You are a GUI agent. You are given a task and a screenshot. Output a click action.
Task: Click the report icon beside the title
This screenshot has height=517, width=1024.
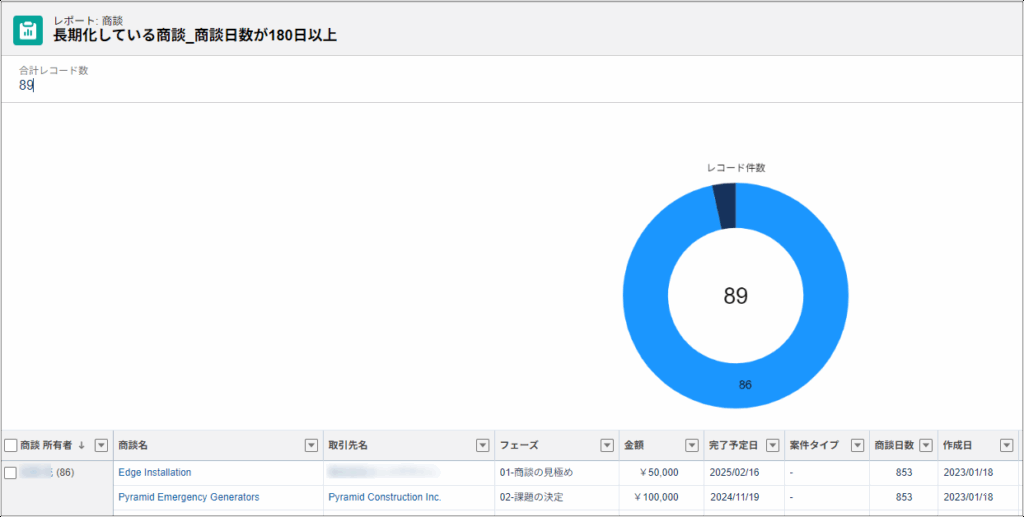click(28, 30)
